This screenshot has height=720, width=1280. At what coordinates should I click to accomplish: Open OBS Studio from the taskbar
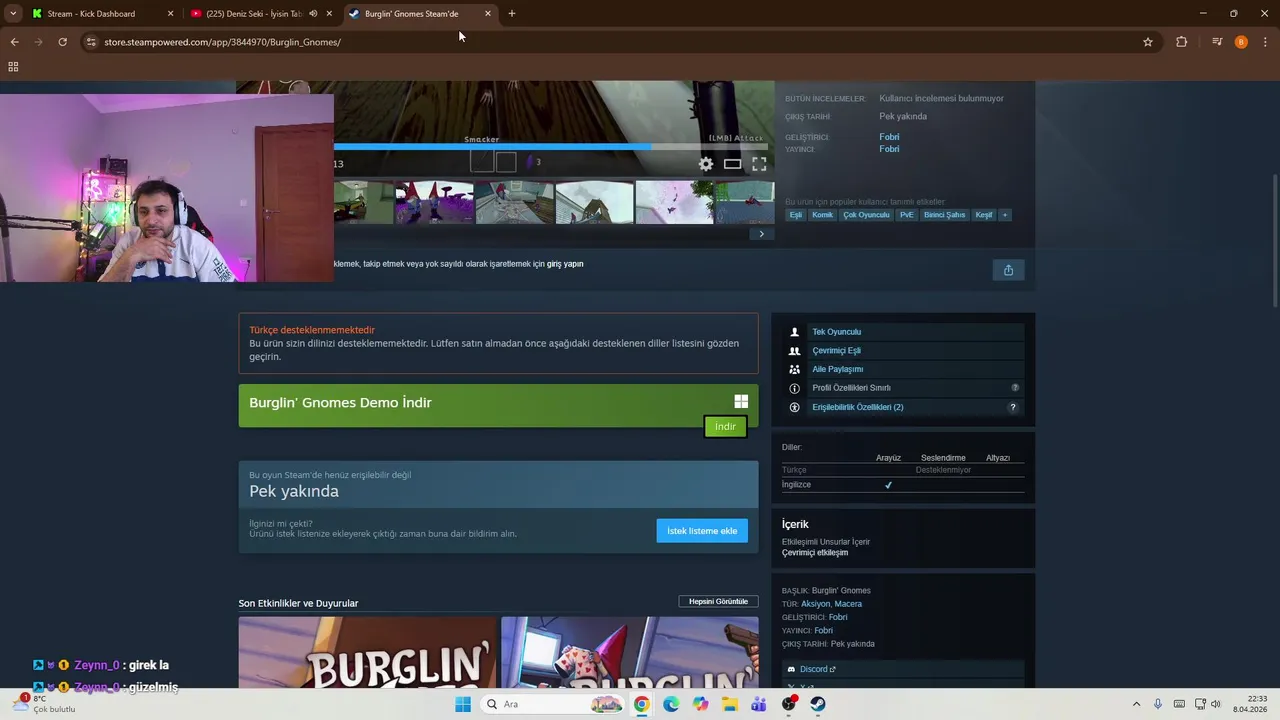click(789, 704)
